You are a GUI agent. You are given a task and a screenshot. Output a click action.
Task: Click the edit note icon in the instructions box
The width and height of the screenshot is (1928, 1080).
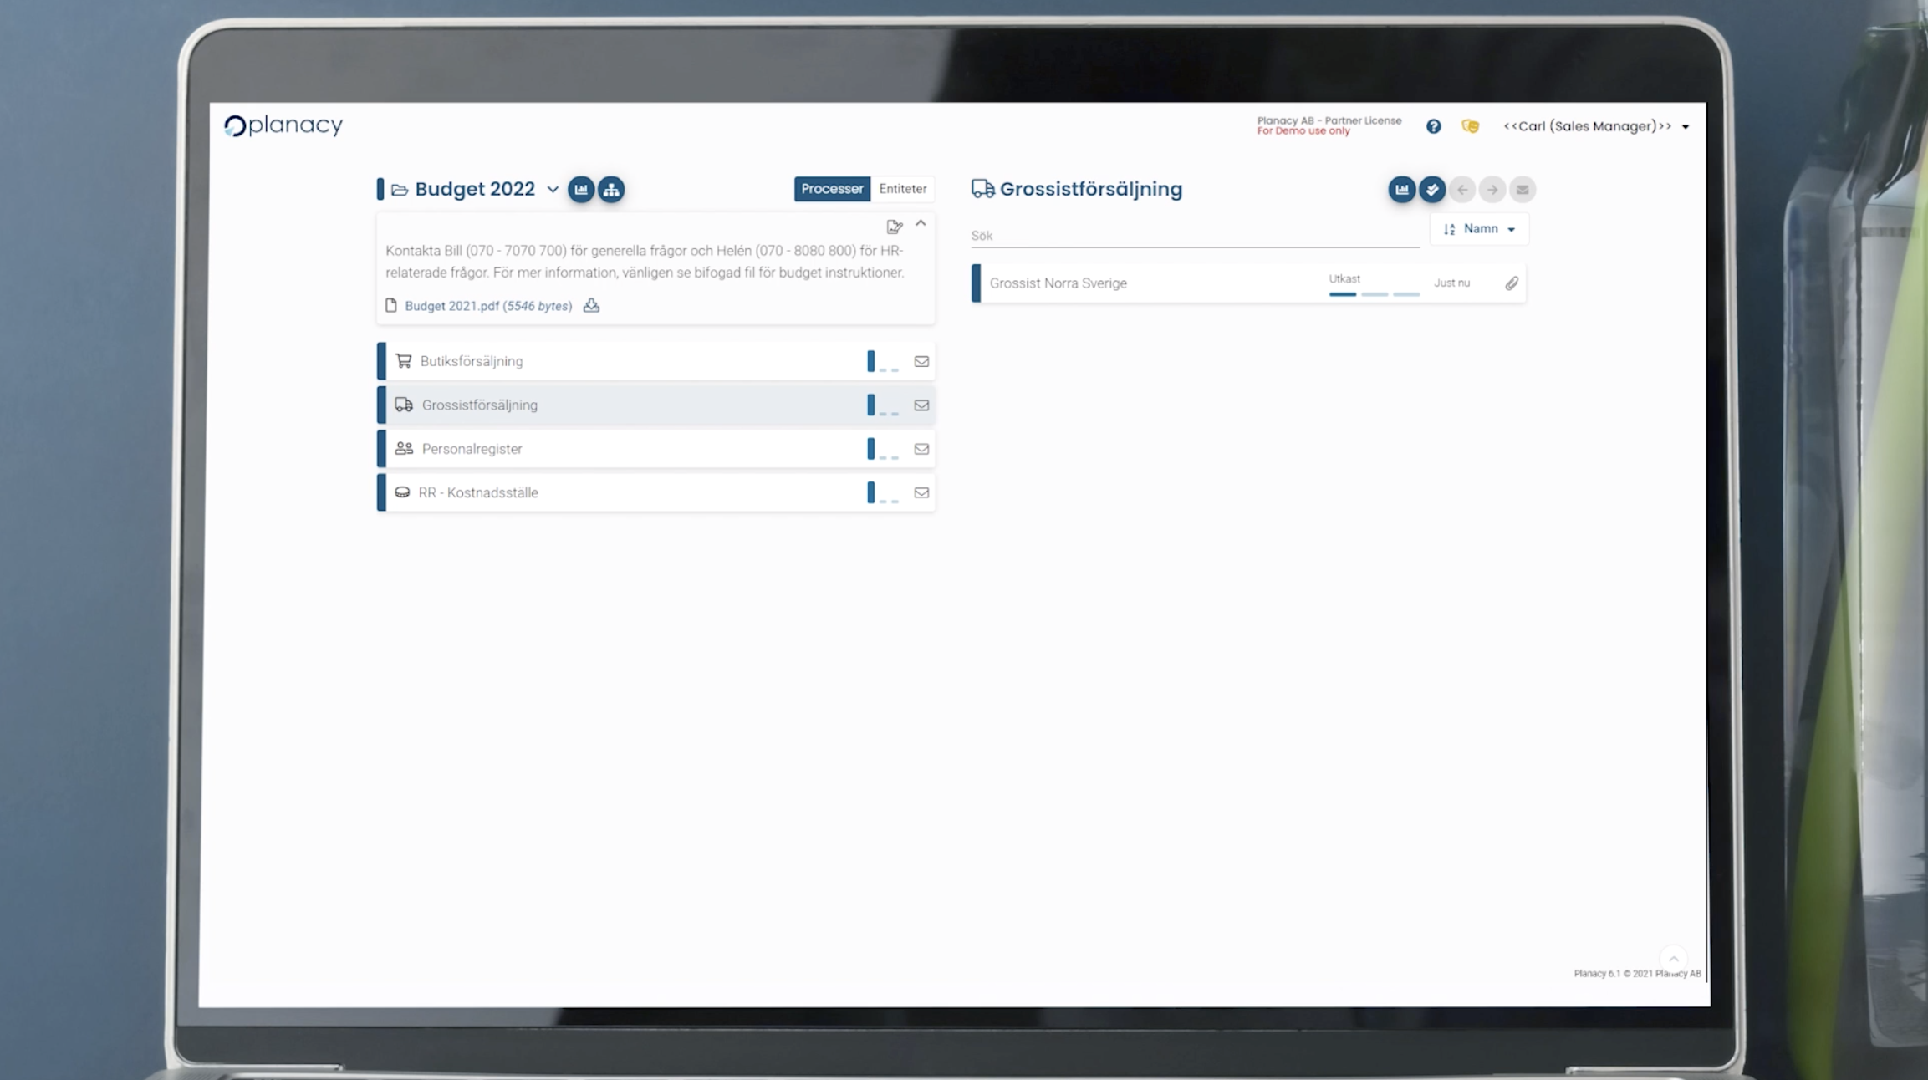[x=893, y=227]
